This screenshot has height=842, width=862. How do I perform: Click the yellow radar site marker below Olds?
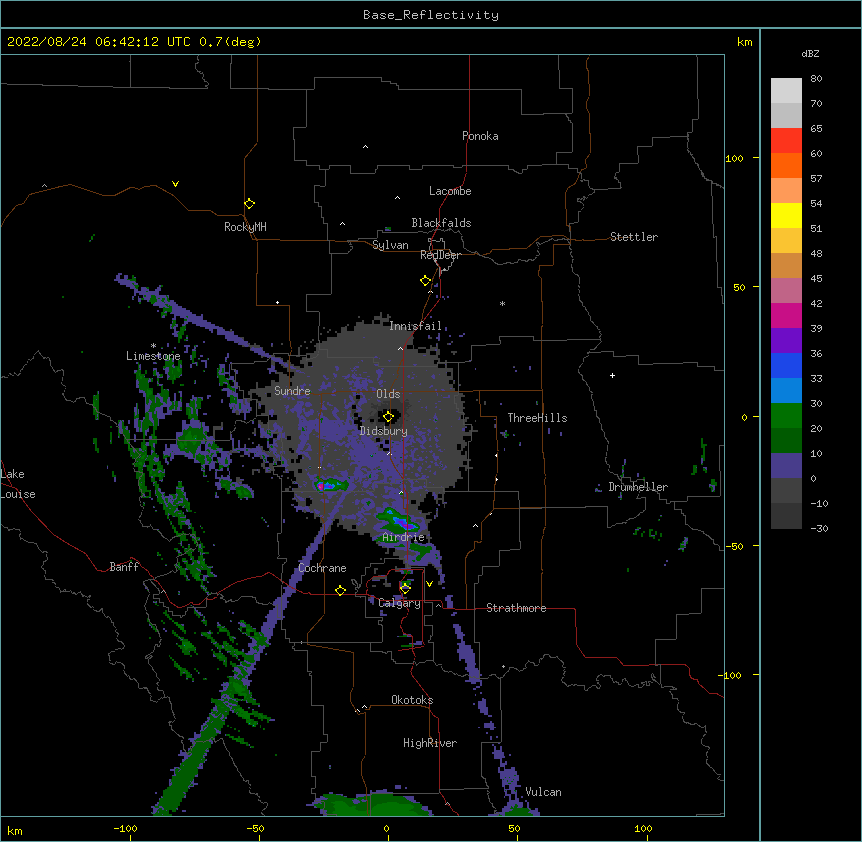pyautogui.click(x=388, y=417)
